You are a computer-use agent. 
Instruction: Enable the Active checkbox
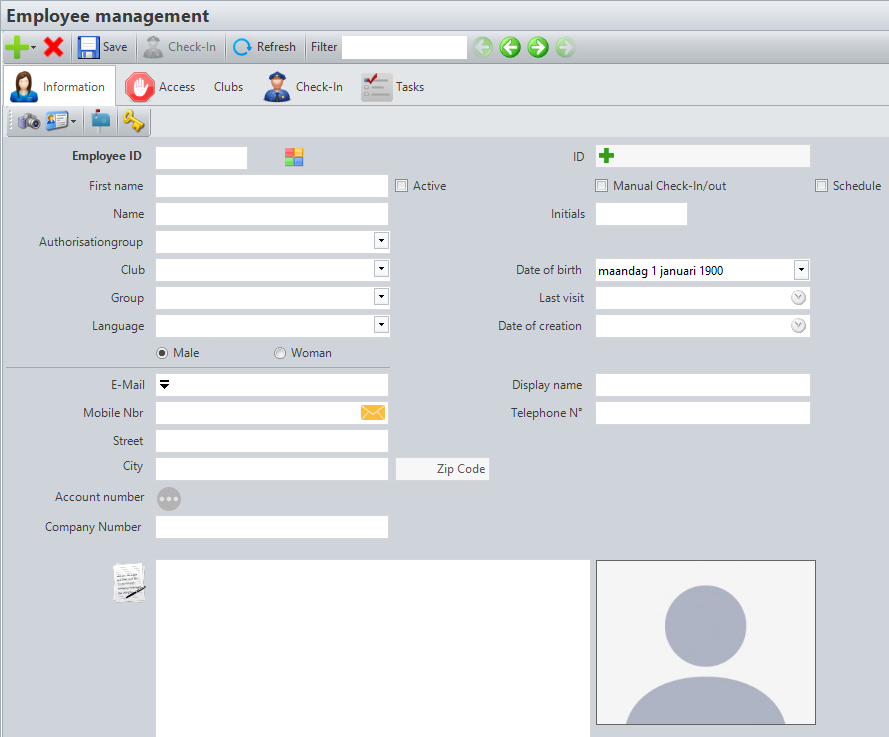[x=402, y=186]
